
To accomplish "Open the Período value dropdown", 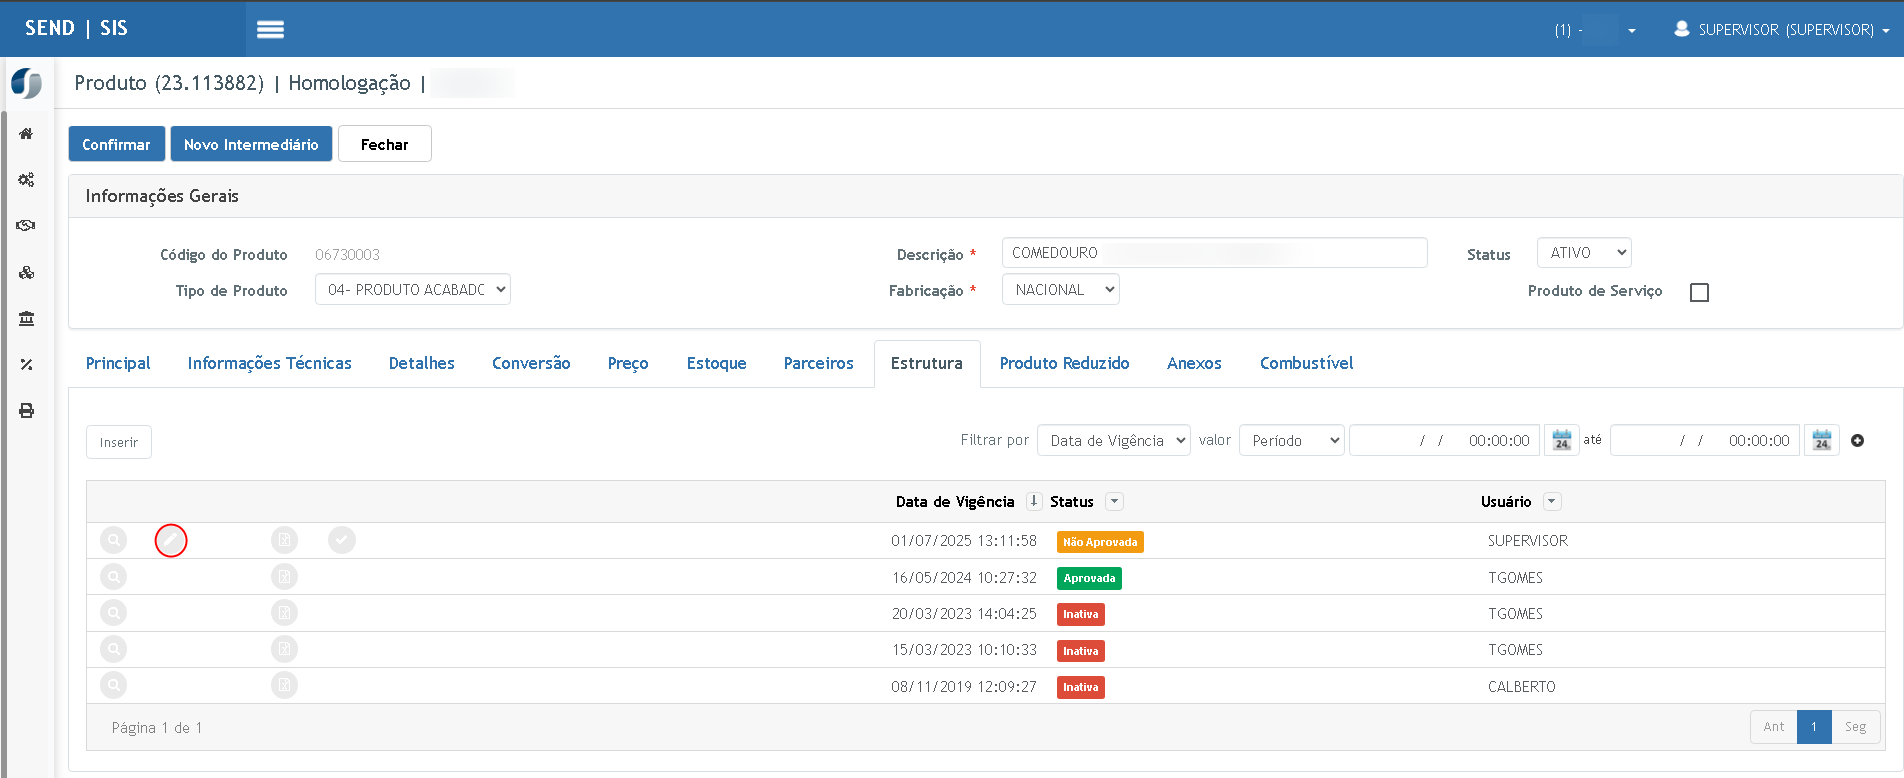I will click(x=1292, y=441).
